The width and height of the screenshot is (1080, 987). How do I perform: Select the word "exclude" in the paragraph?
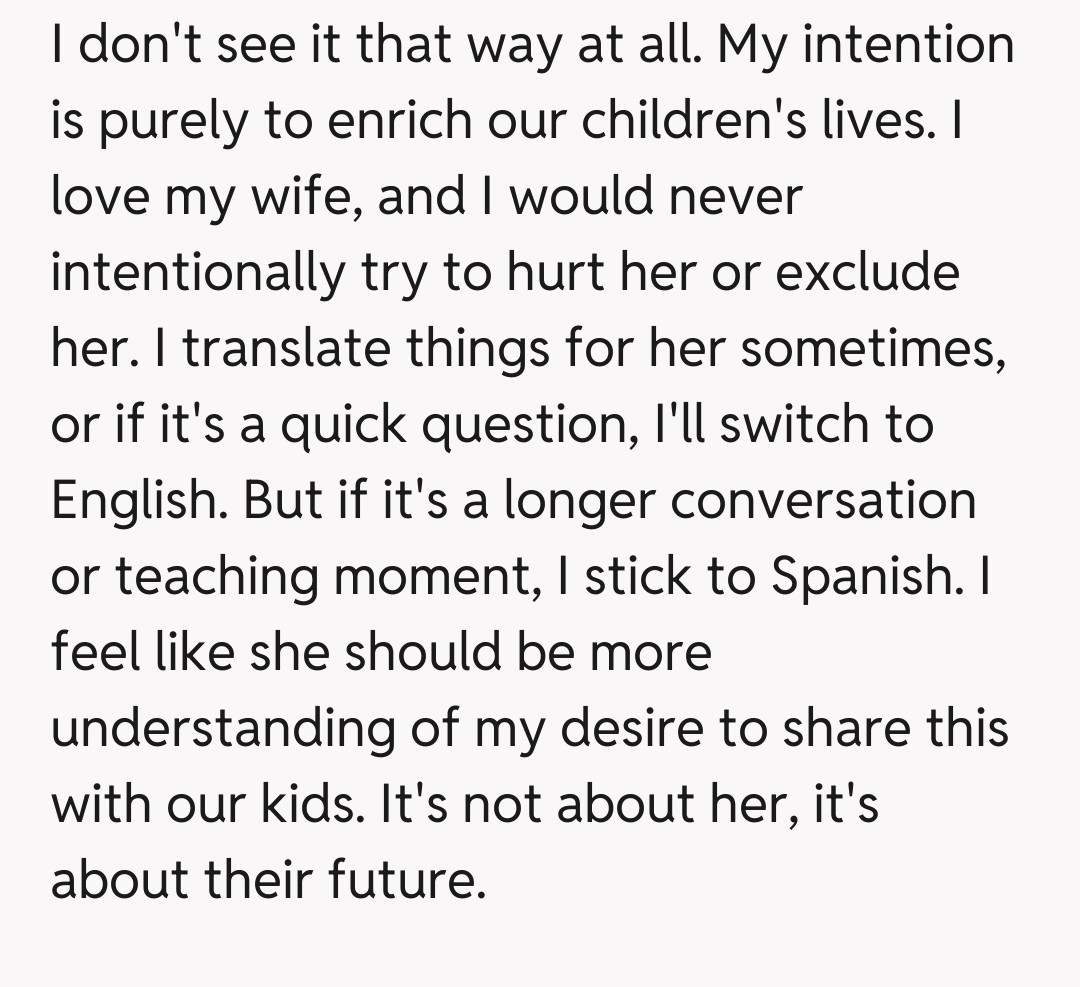point(867,274)
